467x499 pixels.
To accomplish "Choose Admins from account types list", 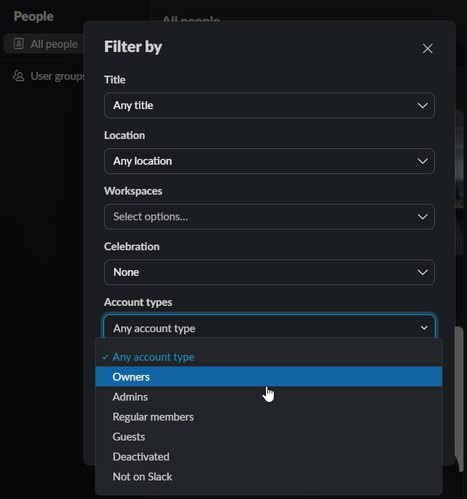I will coord(269,397).
